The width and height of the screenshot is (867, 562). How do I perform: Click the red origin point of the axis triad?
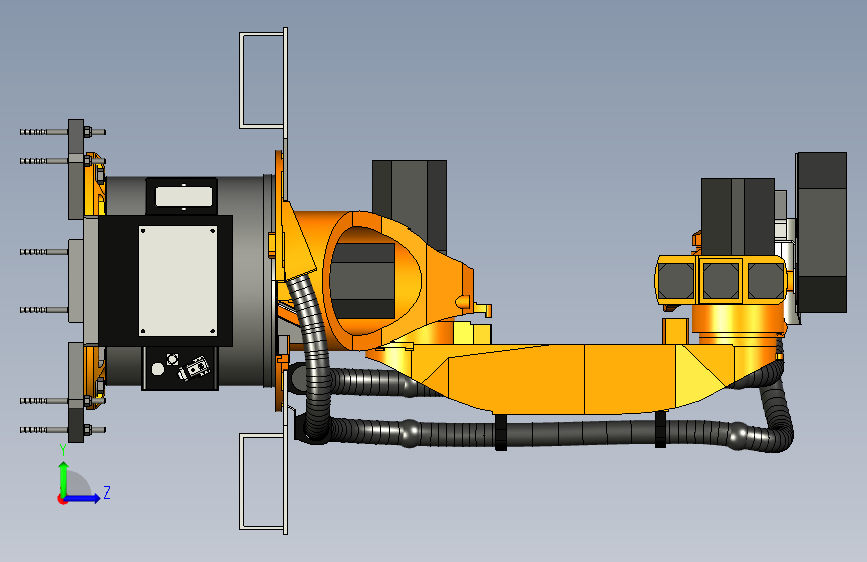tap(61, 499)
